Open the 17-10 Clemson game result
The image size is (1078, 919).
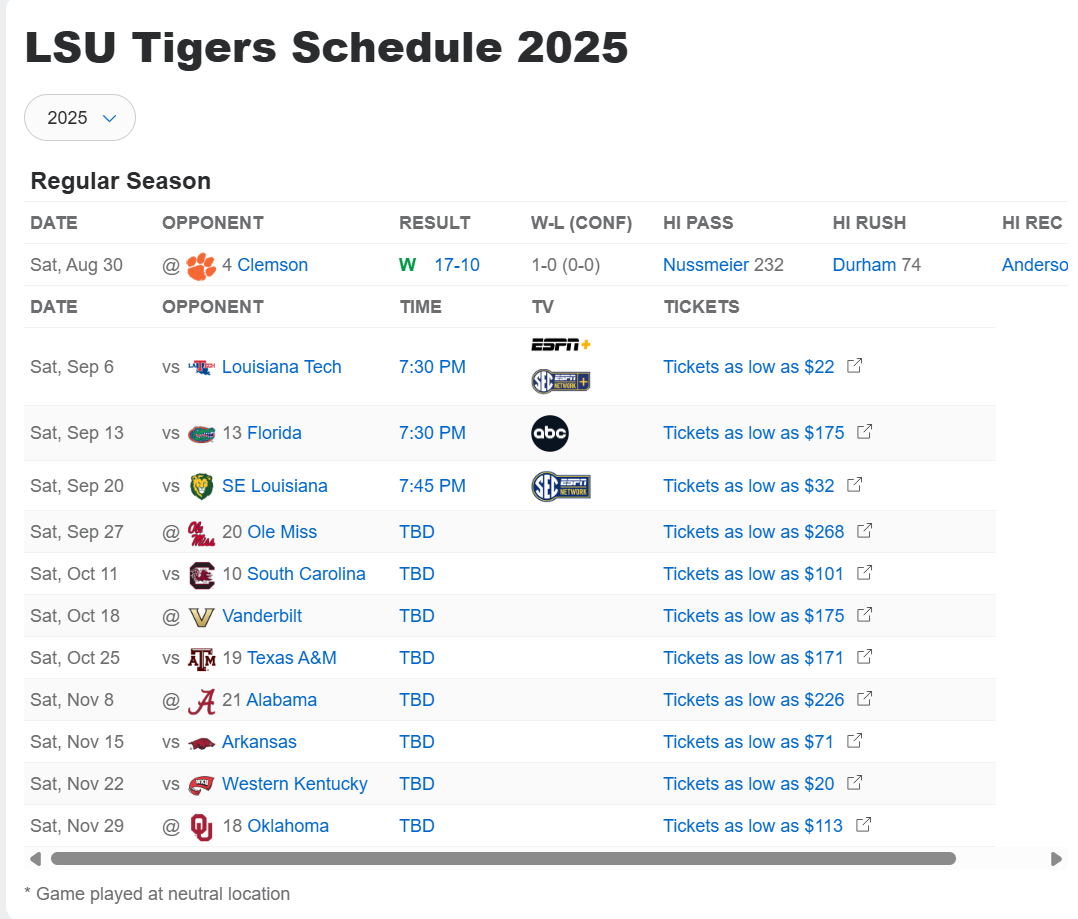(456, 265)
